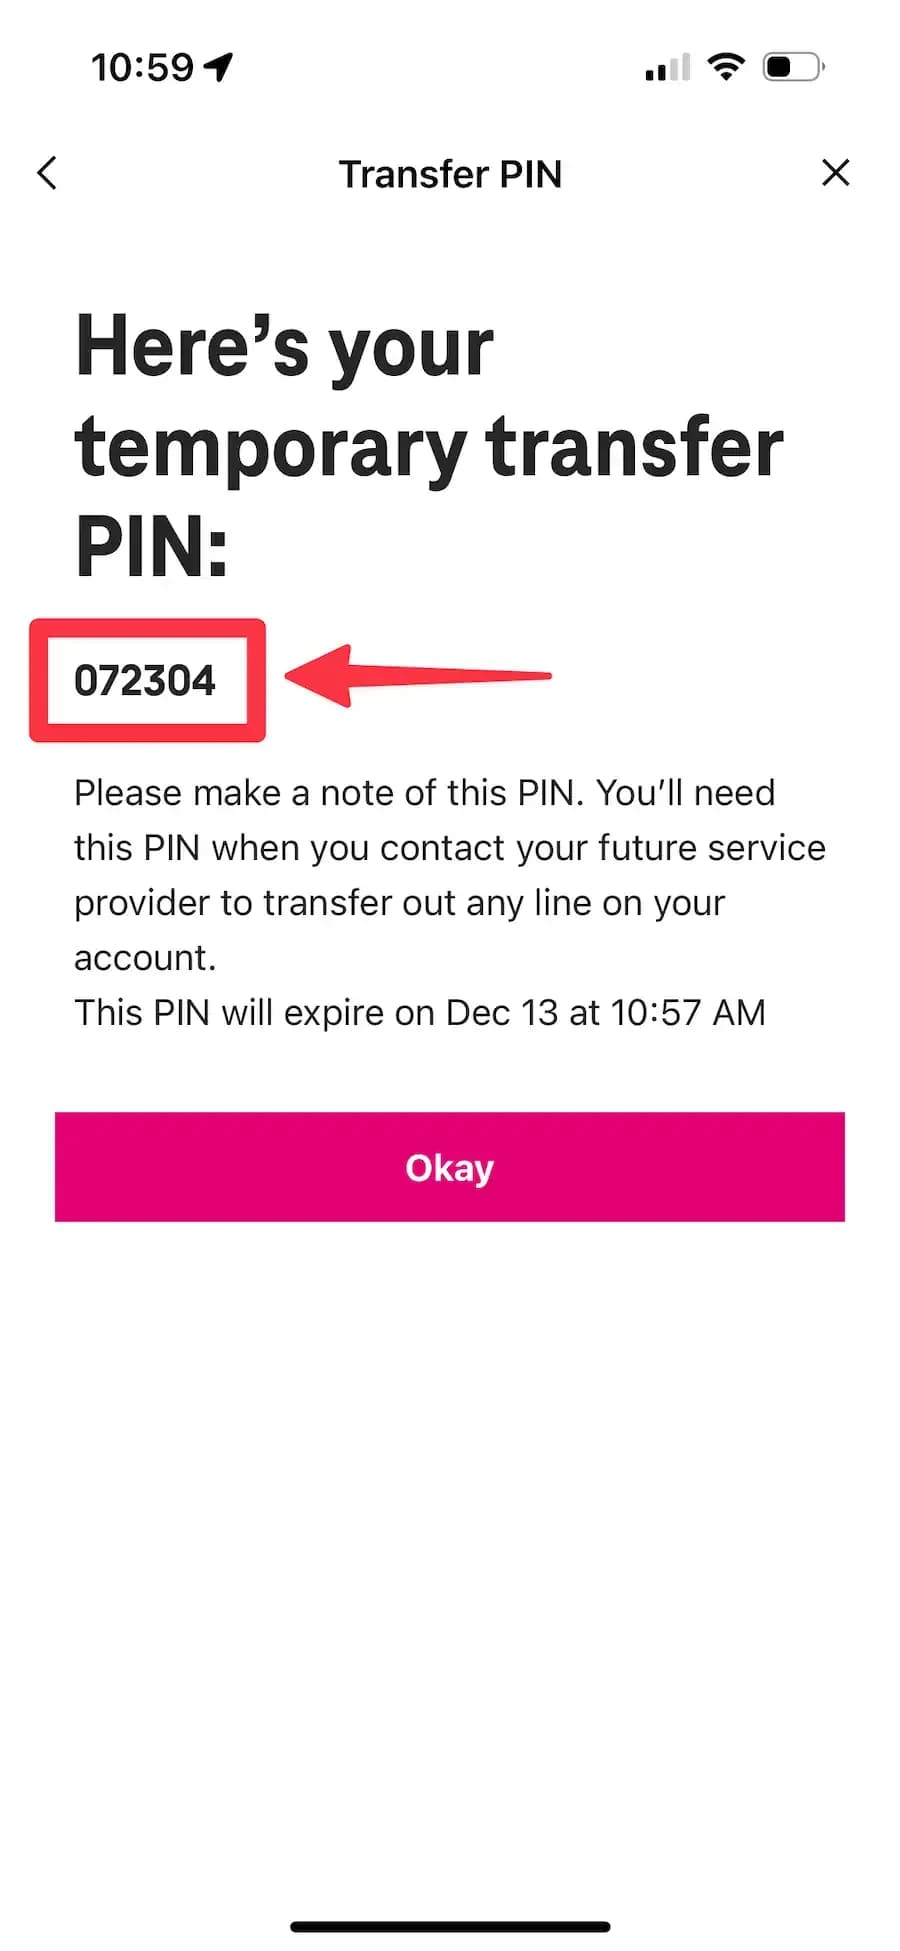Select the PIN expiration date text

(x=419, y=1012)
